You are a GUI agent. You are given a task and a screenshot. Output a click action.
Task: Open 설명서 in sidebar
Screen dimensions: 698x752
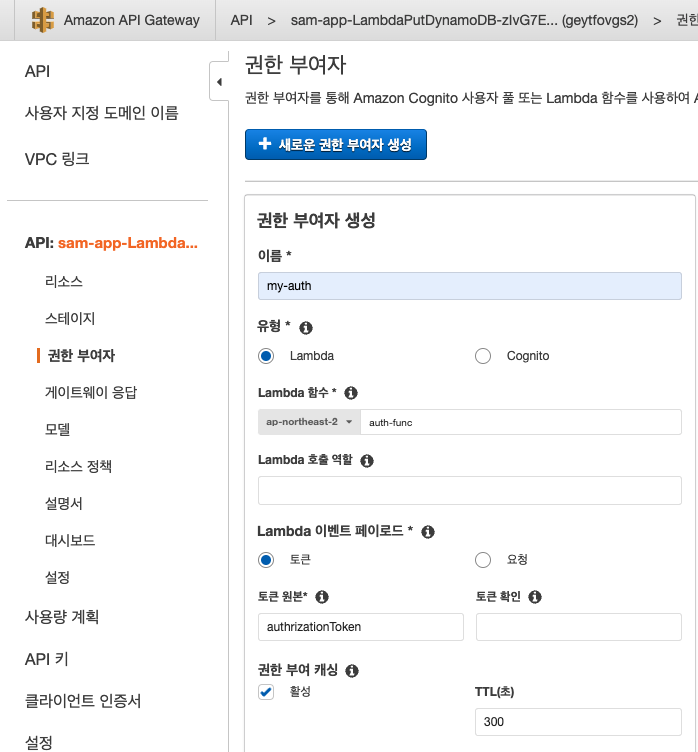tap(64, 503)
